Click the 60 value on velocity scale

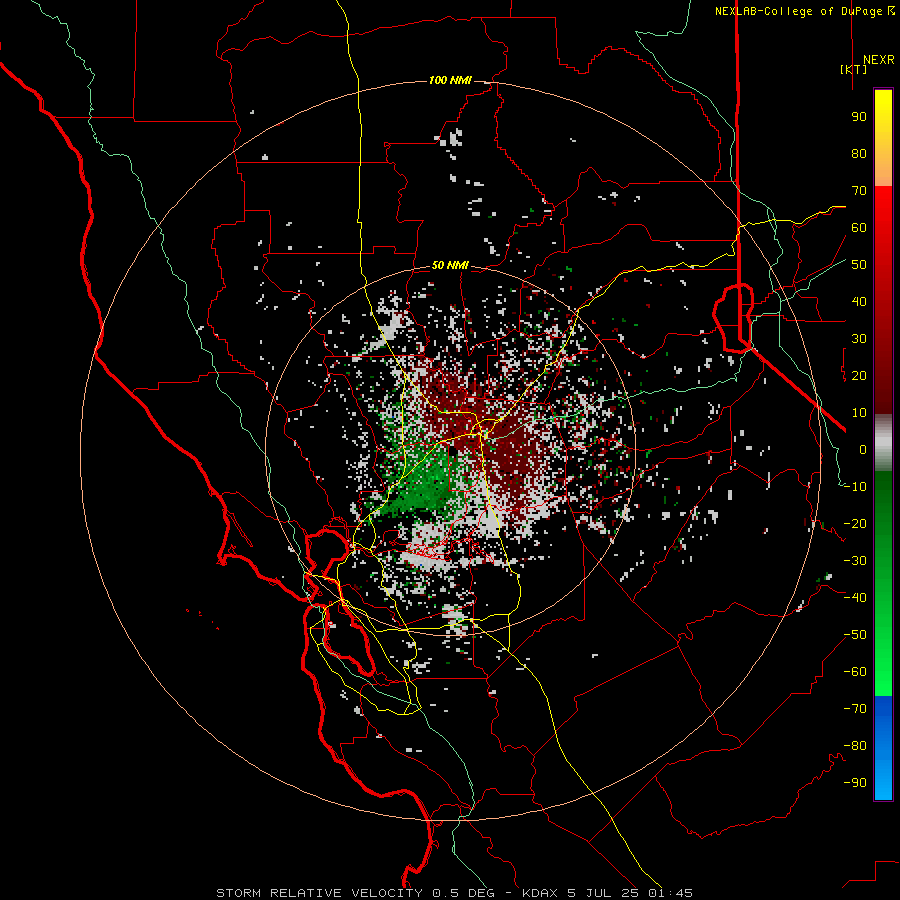[859, 228]
